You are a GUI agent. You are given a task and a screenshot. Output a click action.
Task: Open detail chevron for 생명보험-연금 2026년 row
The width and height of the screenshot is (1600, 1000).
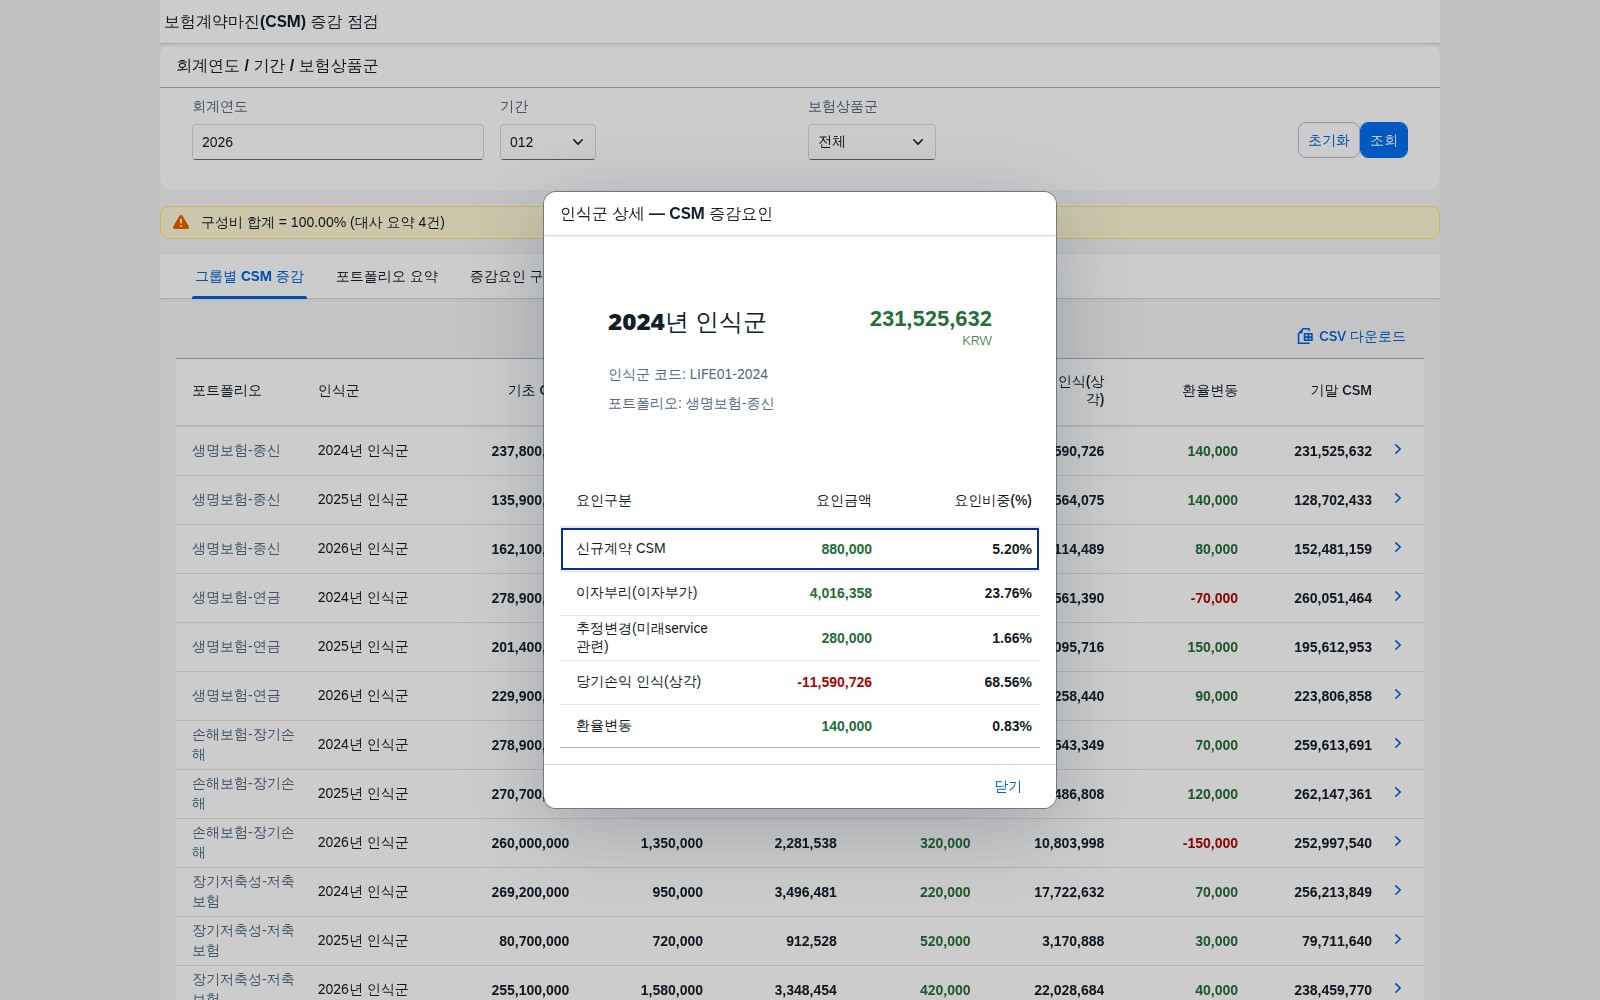click(x=1398, y=695)
